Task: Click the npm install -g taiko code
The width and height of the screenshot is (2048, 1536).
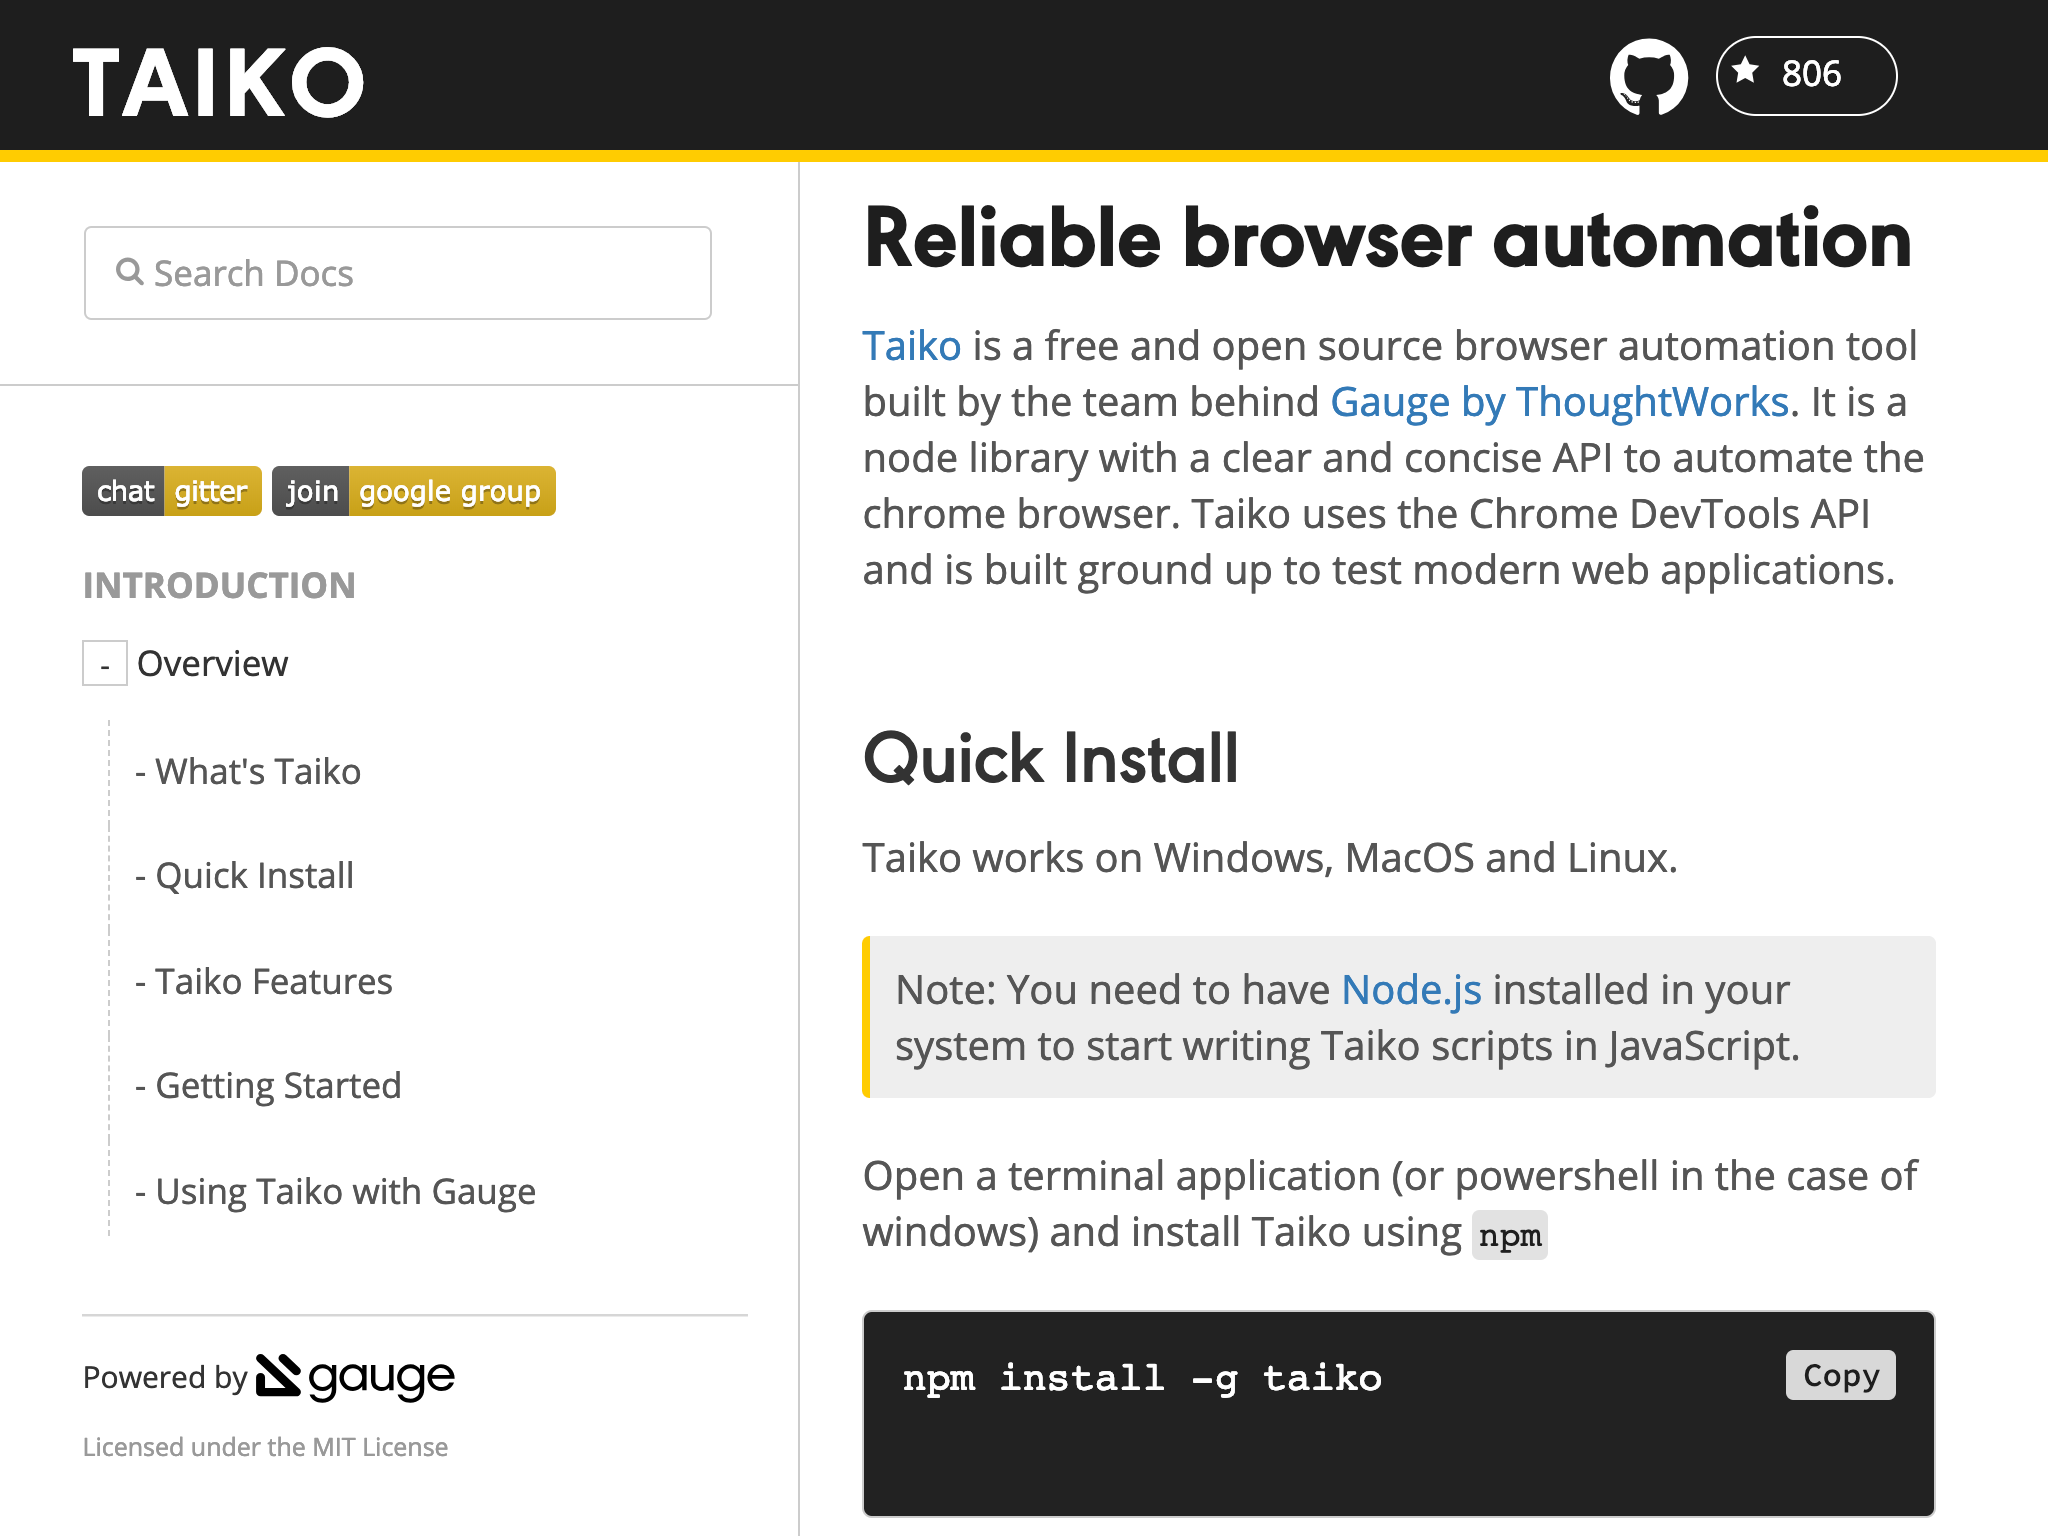Action: pyautogui.click(x=1142, y=1378)
